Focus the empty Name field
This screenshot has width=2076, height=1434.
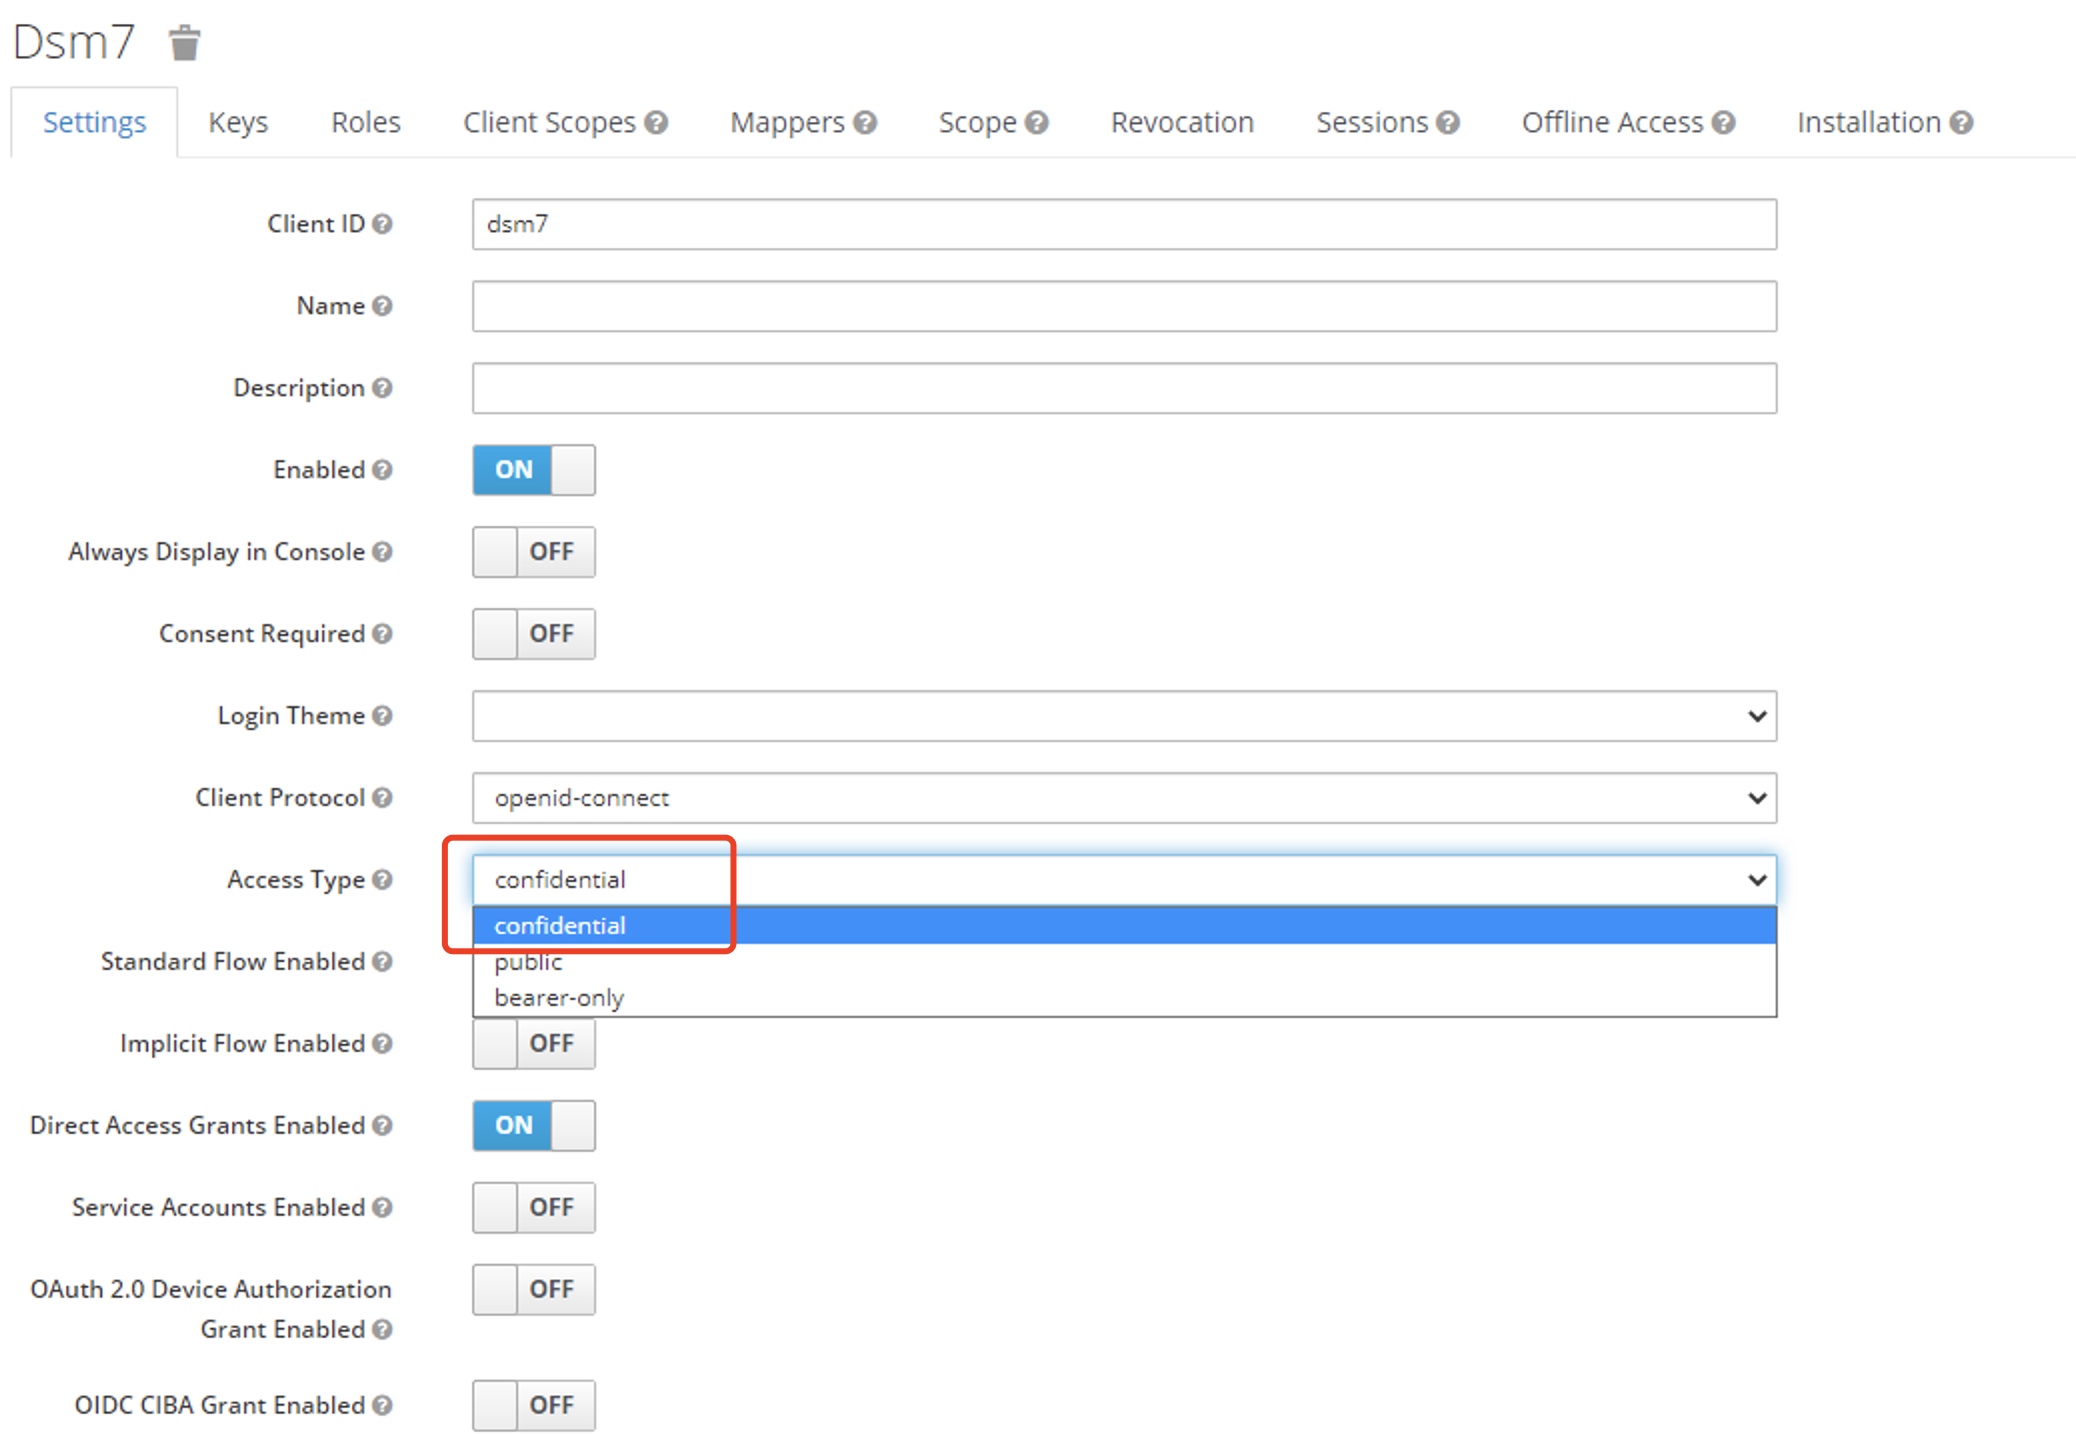pyautogui.click(x=1124, y=306)
